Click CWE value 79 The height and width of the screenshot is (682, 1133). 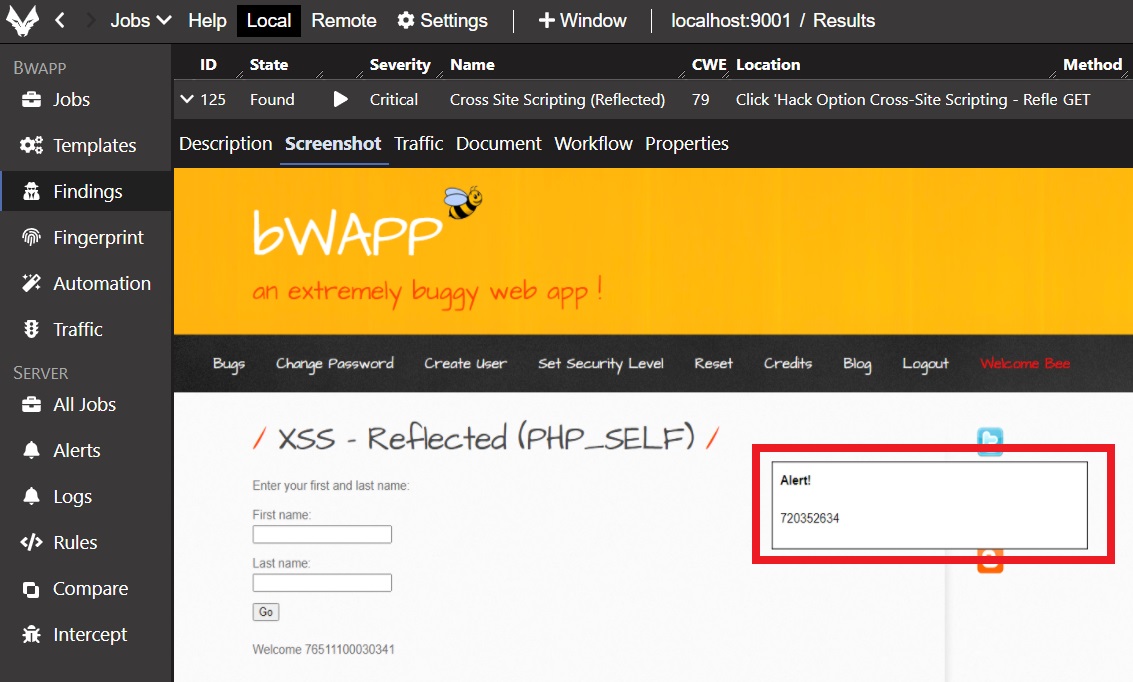tap(700, 100)
